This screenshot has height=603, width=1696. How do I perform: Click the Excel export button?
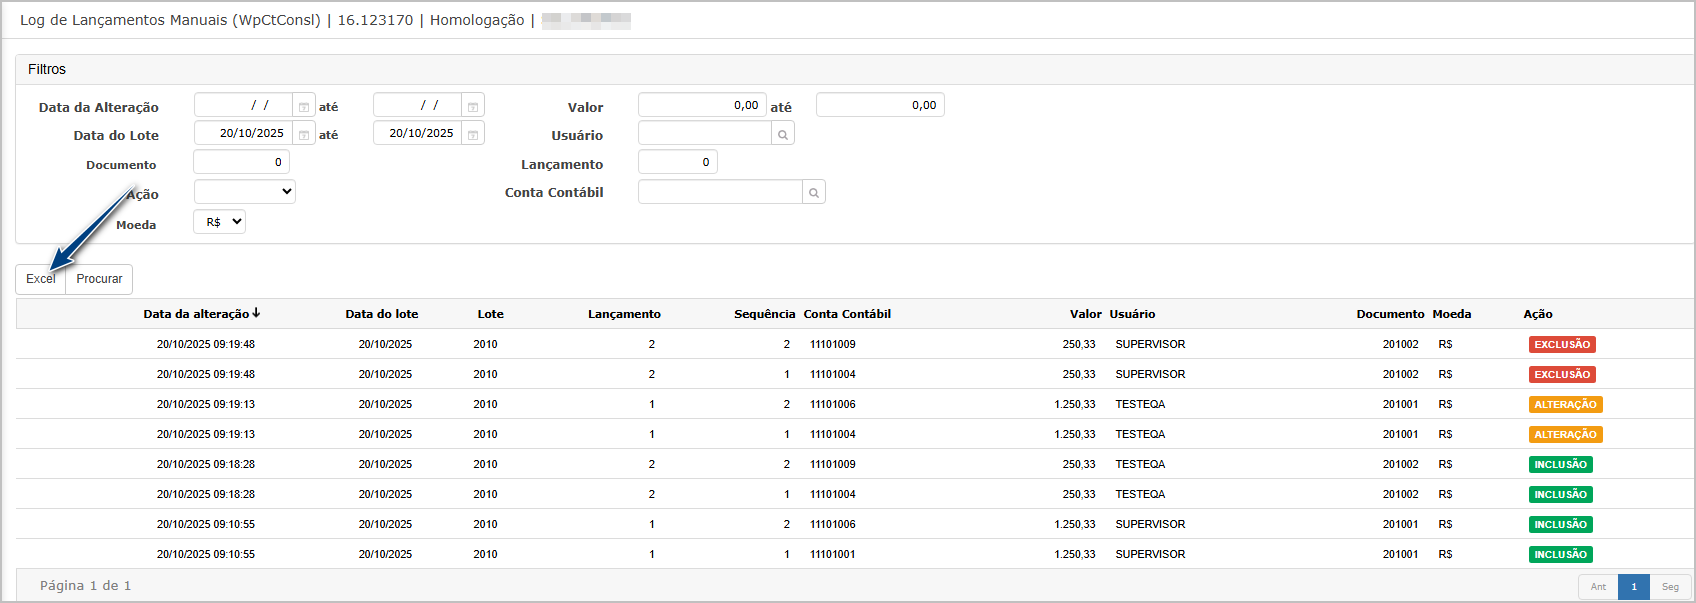click(41, 279)
